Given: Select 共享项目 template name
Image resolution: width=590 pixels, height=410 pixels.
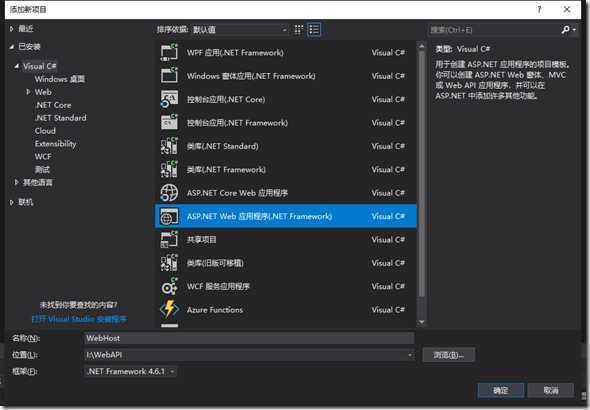Looking at the screenshot, I should click(x=202, y=240).
